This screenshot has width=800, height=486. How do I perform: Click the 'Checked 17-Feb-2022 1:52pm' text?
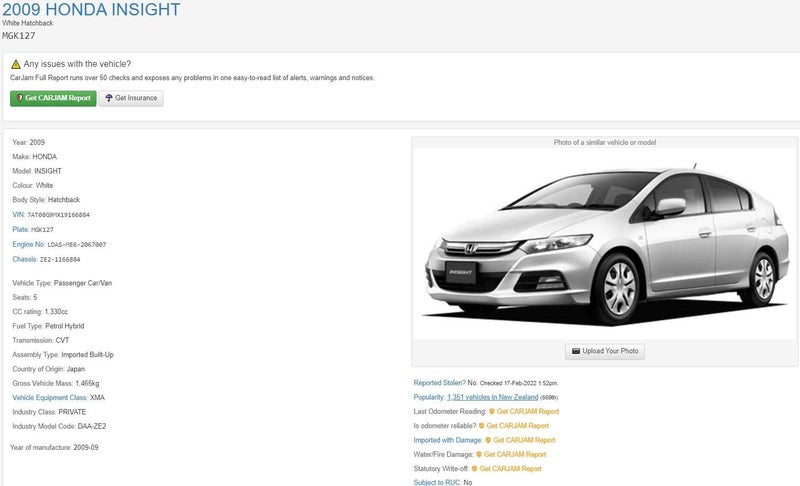(x=519, y=383)
